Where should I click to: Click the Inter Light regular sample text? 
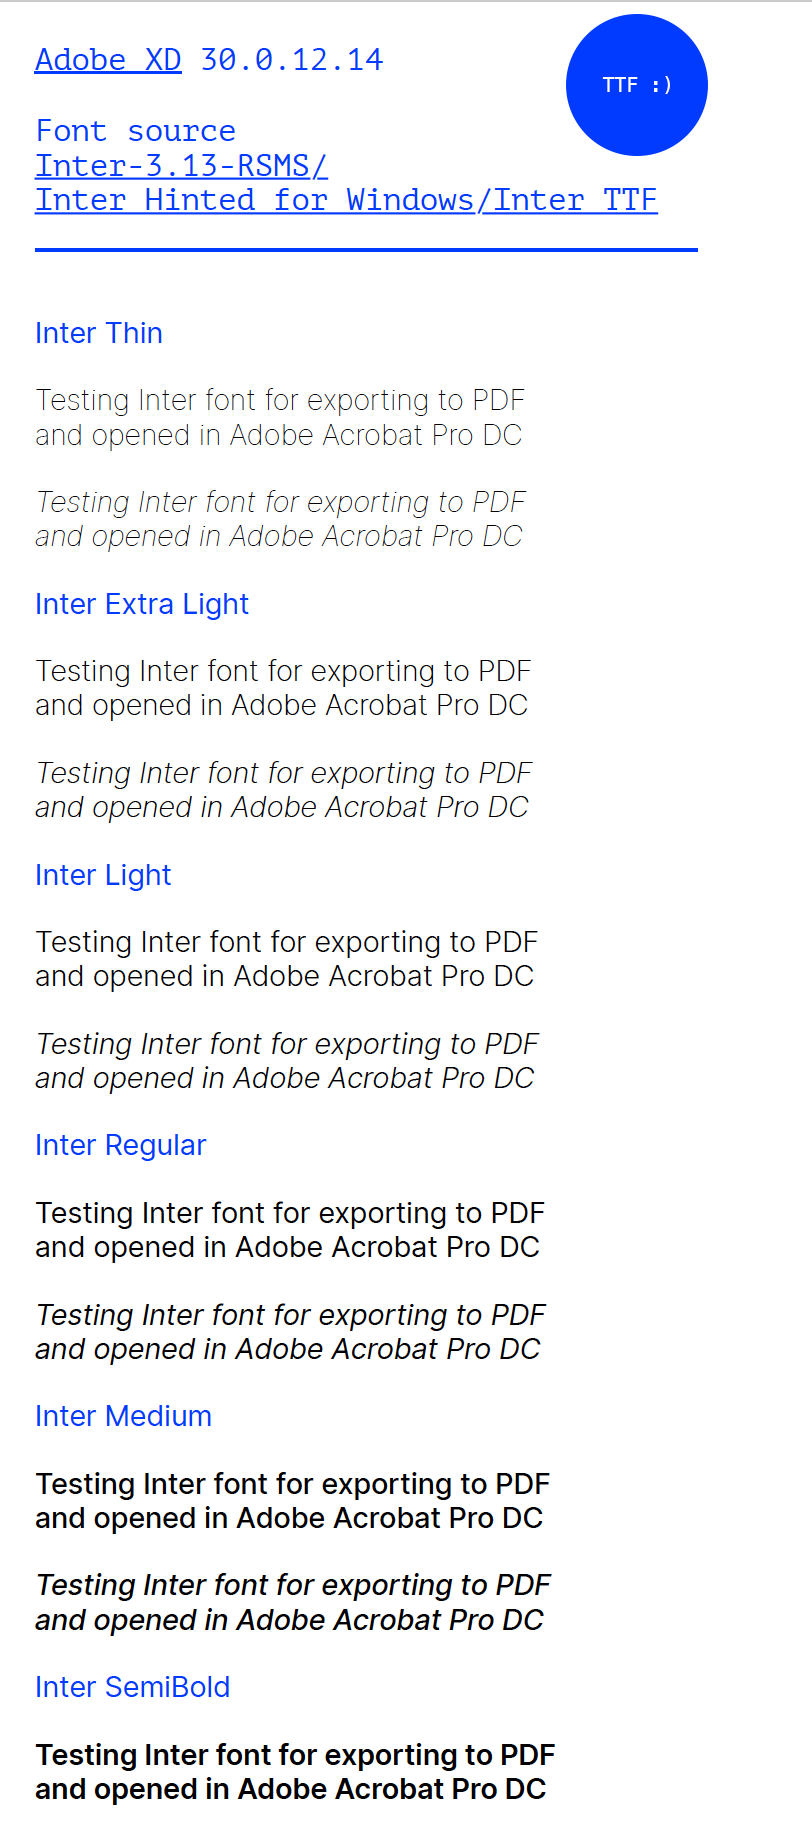286,959
